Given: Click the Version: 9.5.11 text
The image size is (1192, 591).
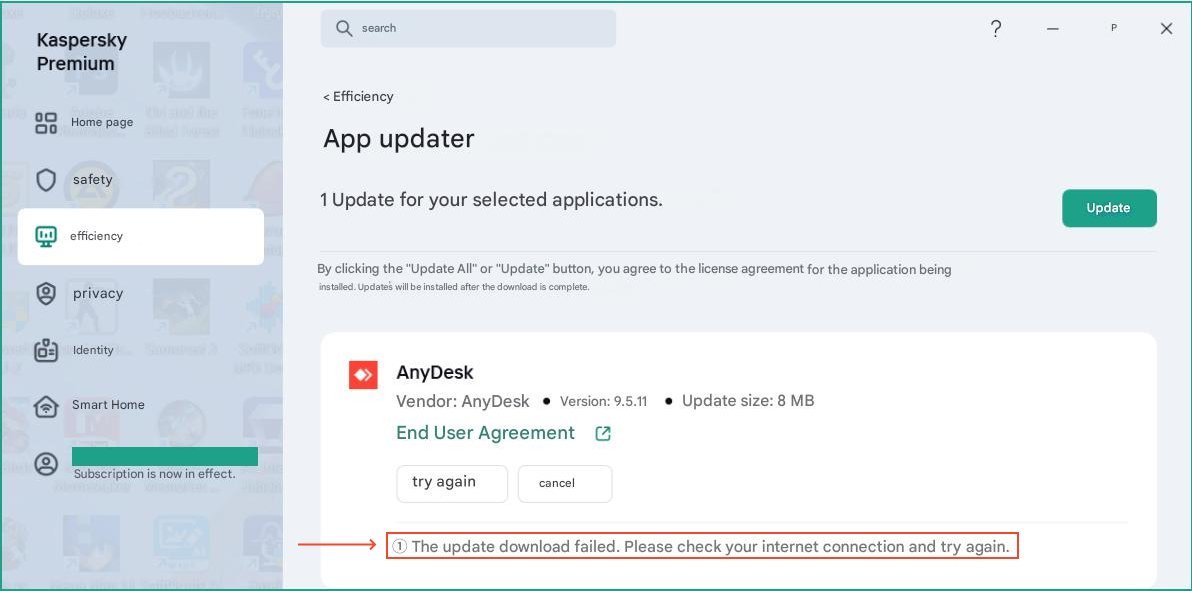Looking at the screenshot, I should point(604,402).
